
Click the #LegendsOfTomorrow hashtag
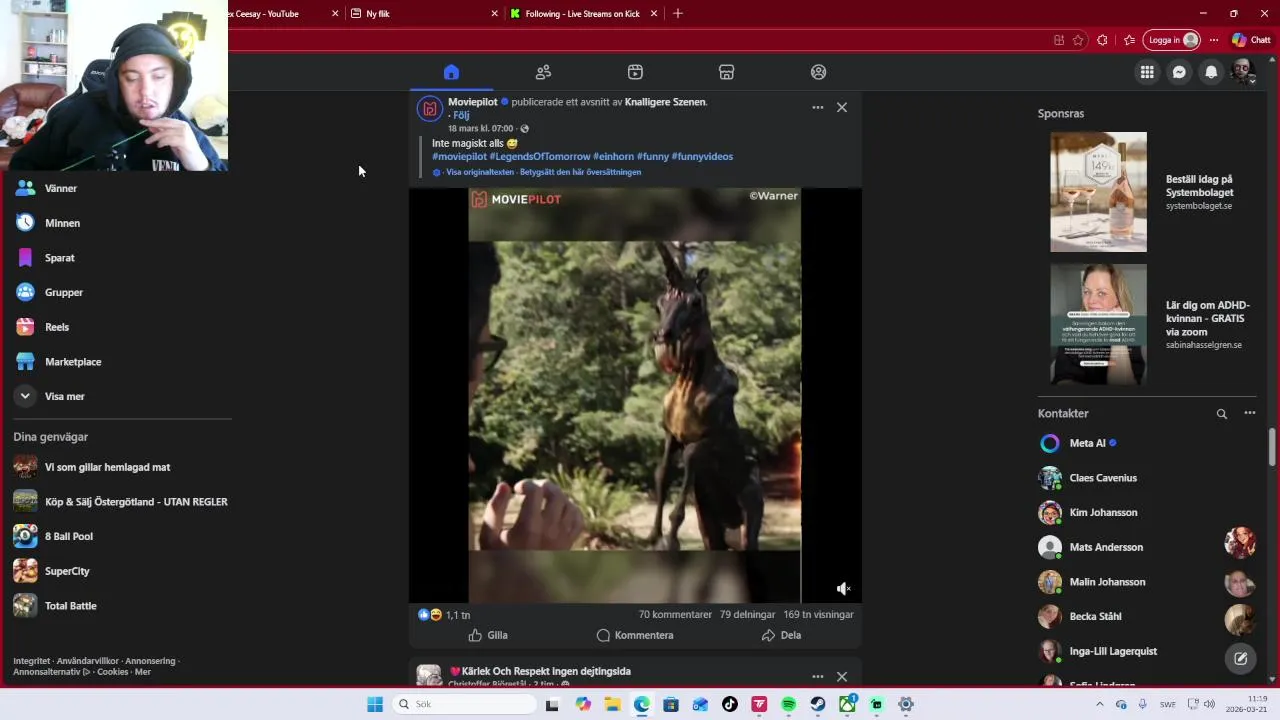click(x=539, y=157)
